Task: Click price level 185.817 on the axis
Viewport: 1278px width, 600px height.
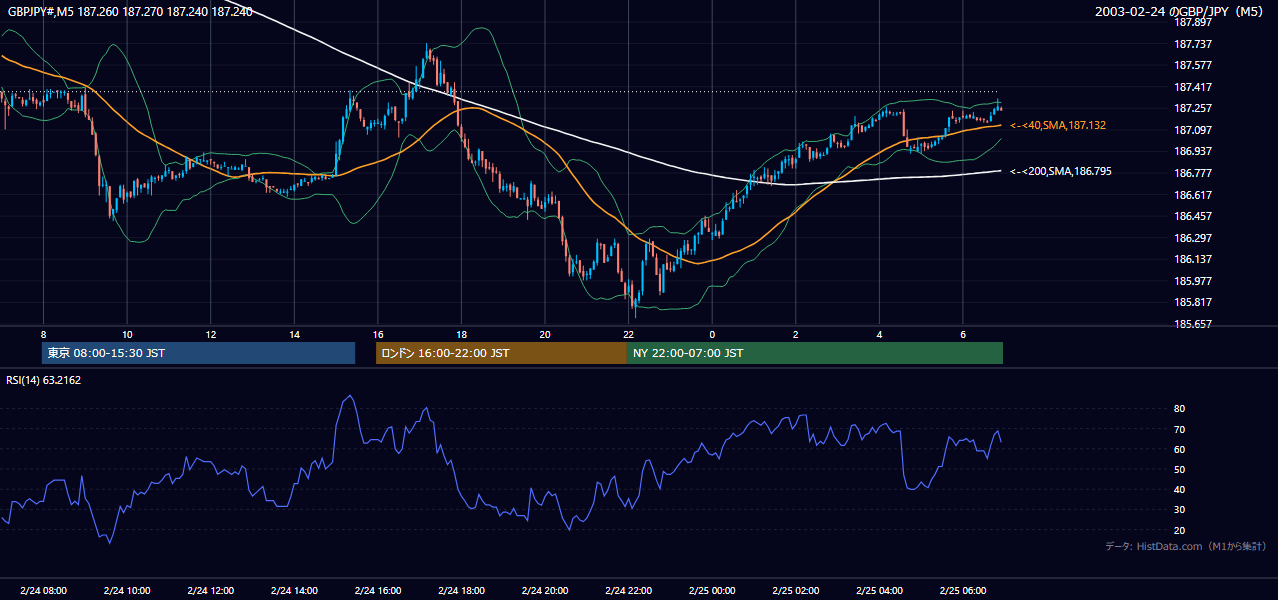Action: point(1192,302)
